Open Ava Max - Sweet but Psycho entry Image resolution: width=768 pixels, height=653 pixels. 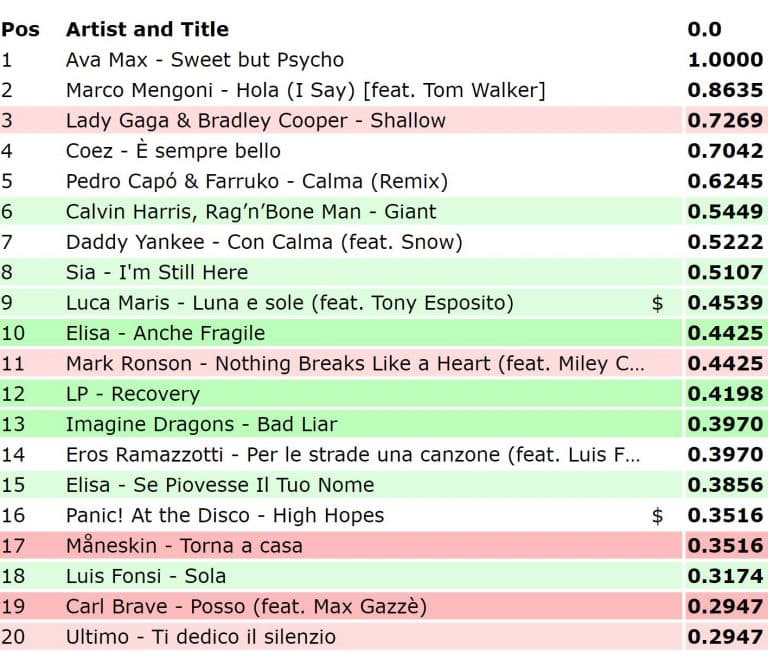pos(204,60)
